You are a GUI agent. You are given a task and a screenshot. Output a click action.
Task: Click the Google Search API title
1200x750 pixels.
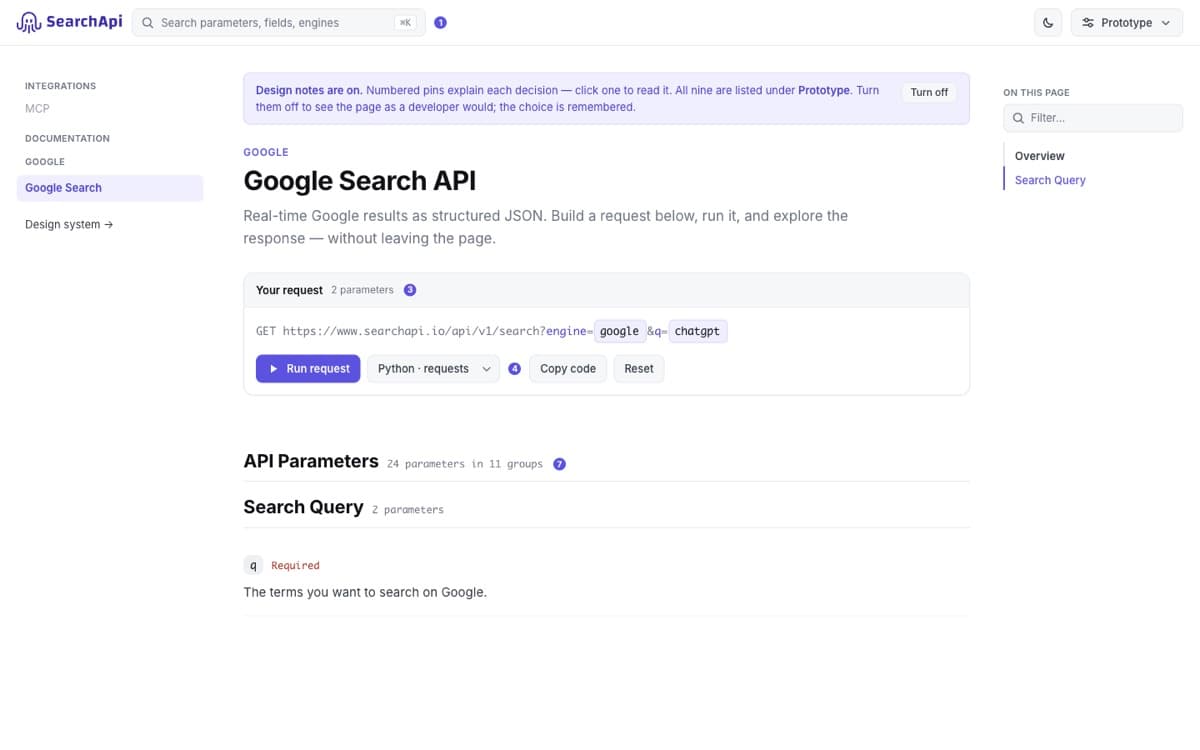360,181
